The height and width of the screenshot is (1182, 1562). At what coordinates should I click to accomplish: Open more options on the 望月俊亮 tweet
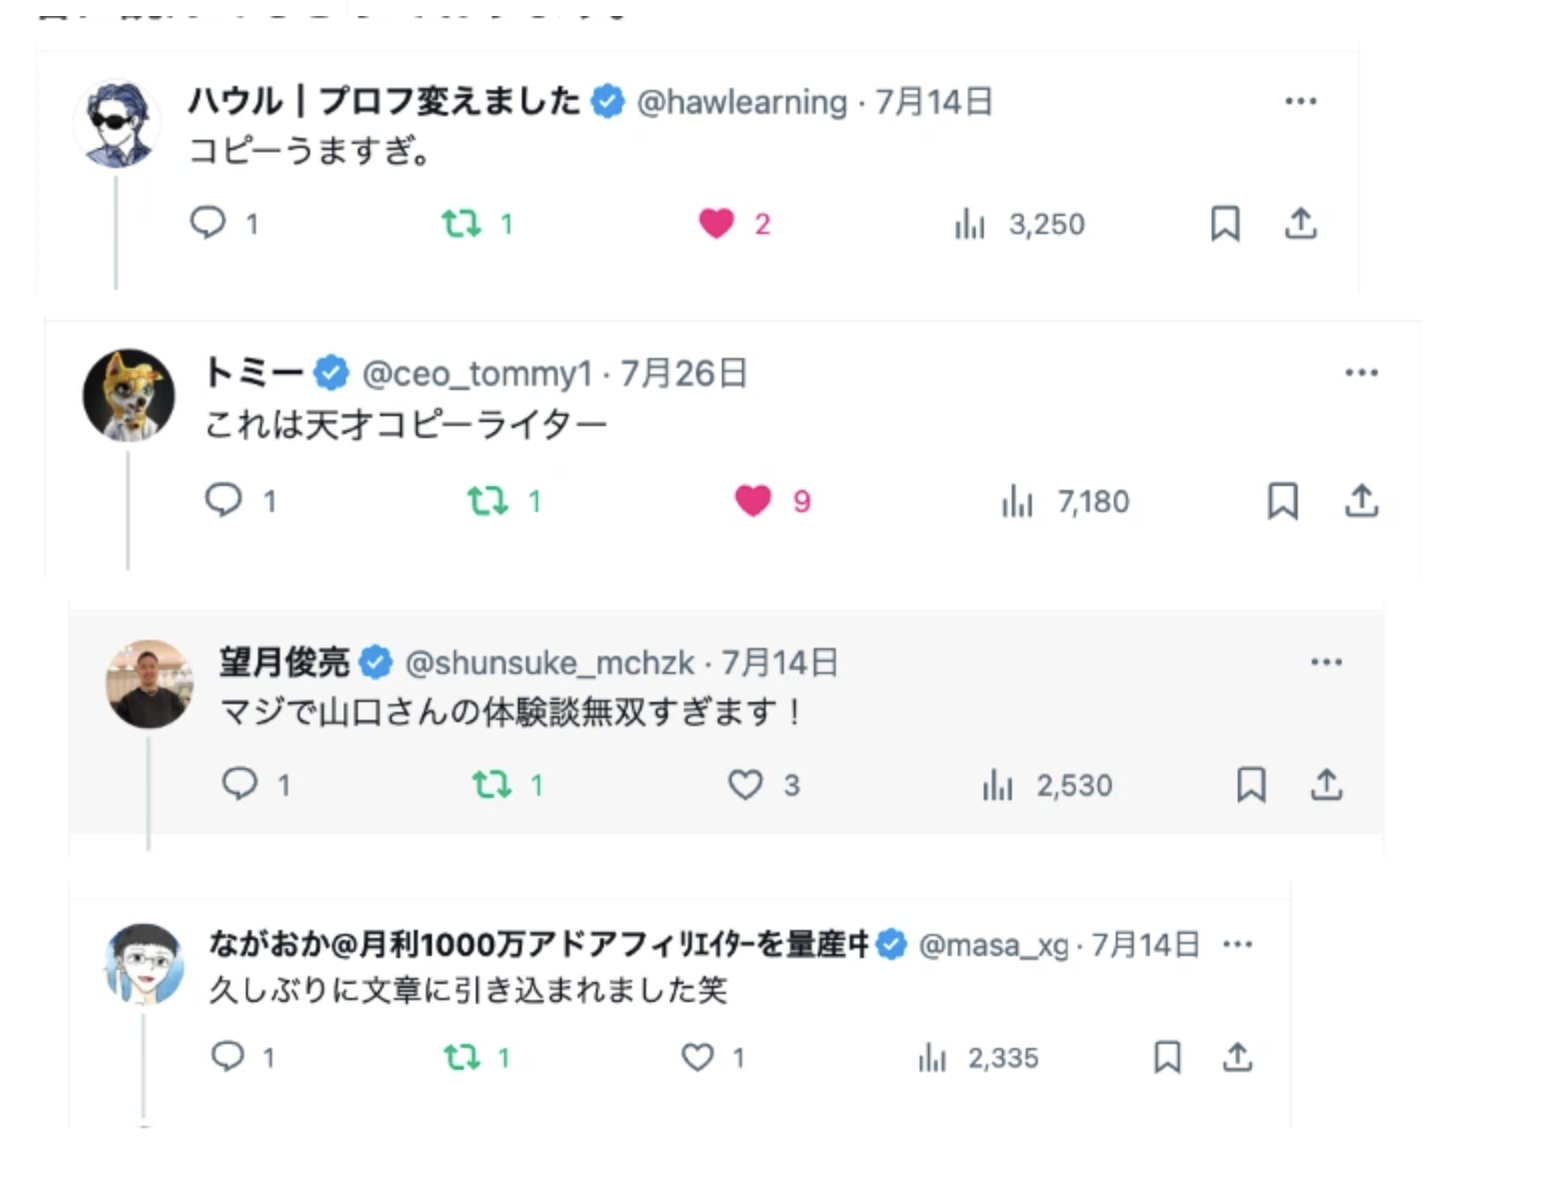[1326, 662]
